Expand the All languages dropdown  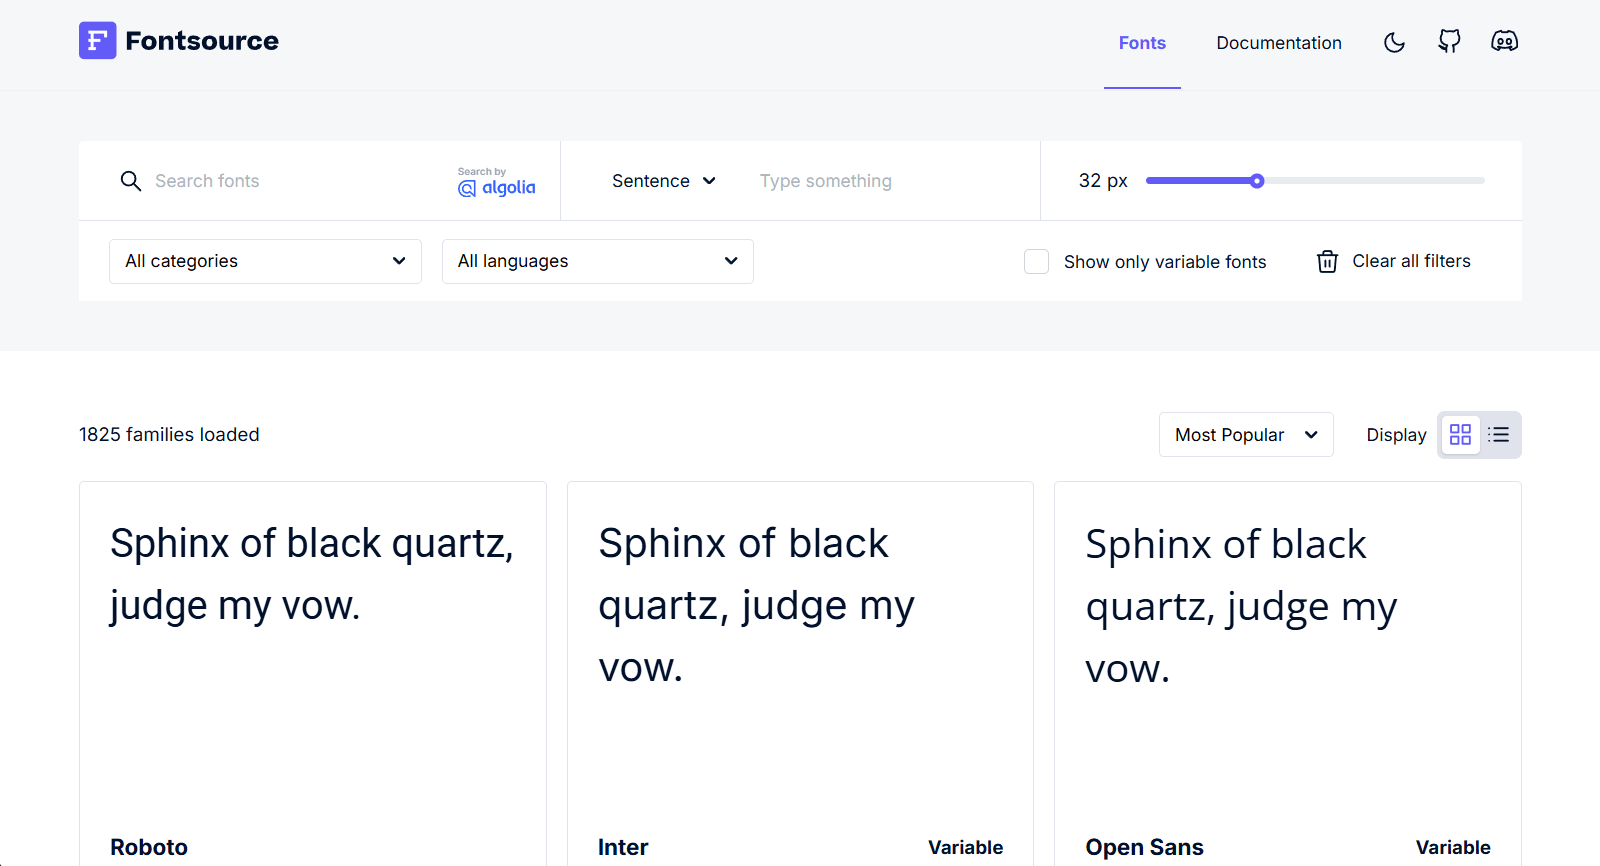pos(597,261)
